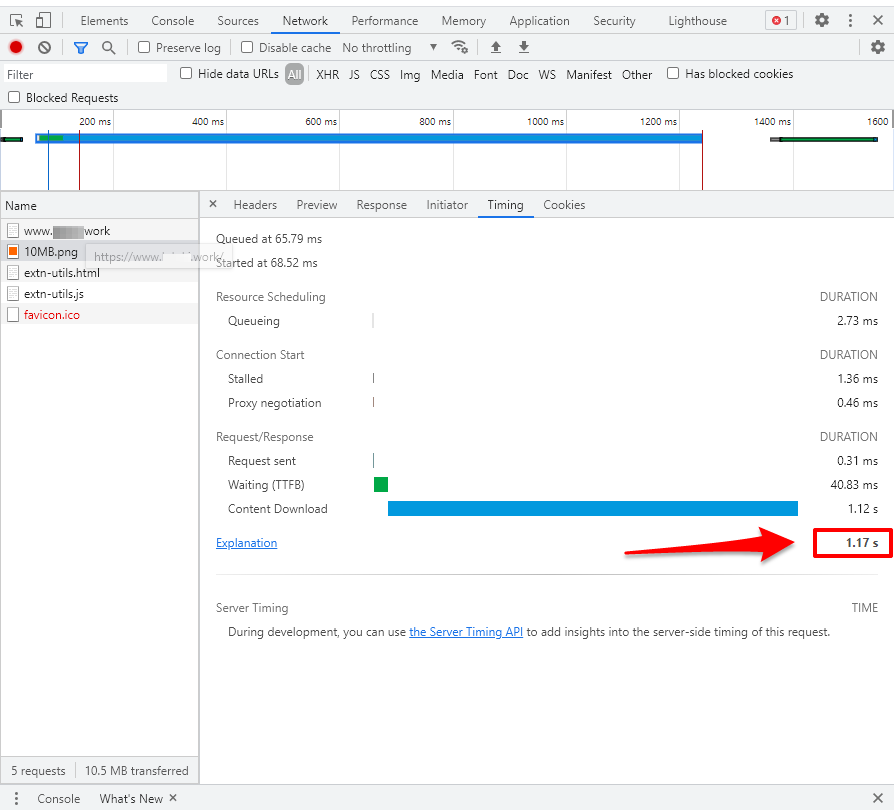Screen dimensions: 894x810
Task: Select the favicon.ico failed request
Action: [x=100, y=314]
